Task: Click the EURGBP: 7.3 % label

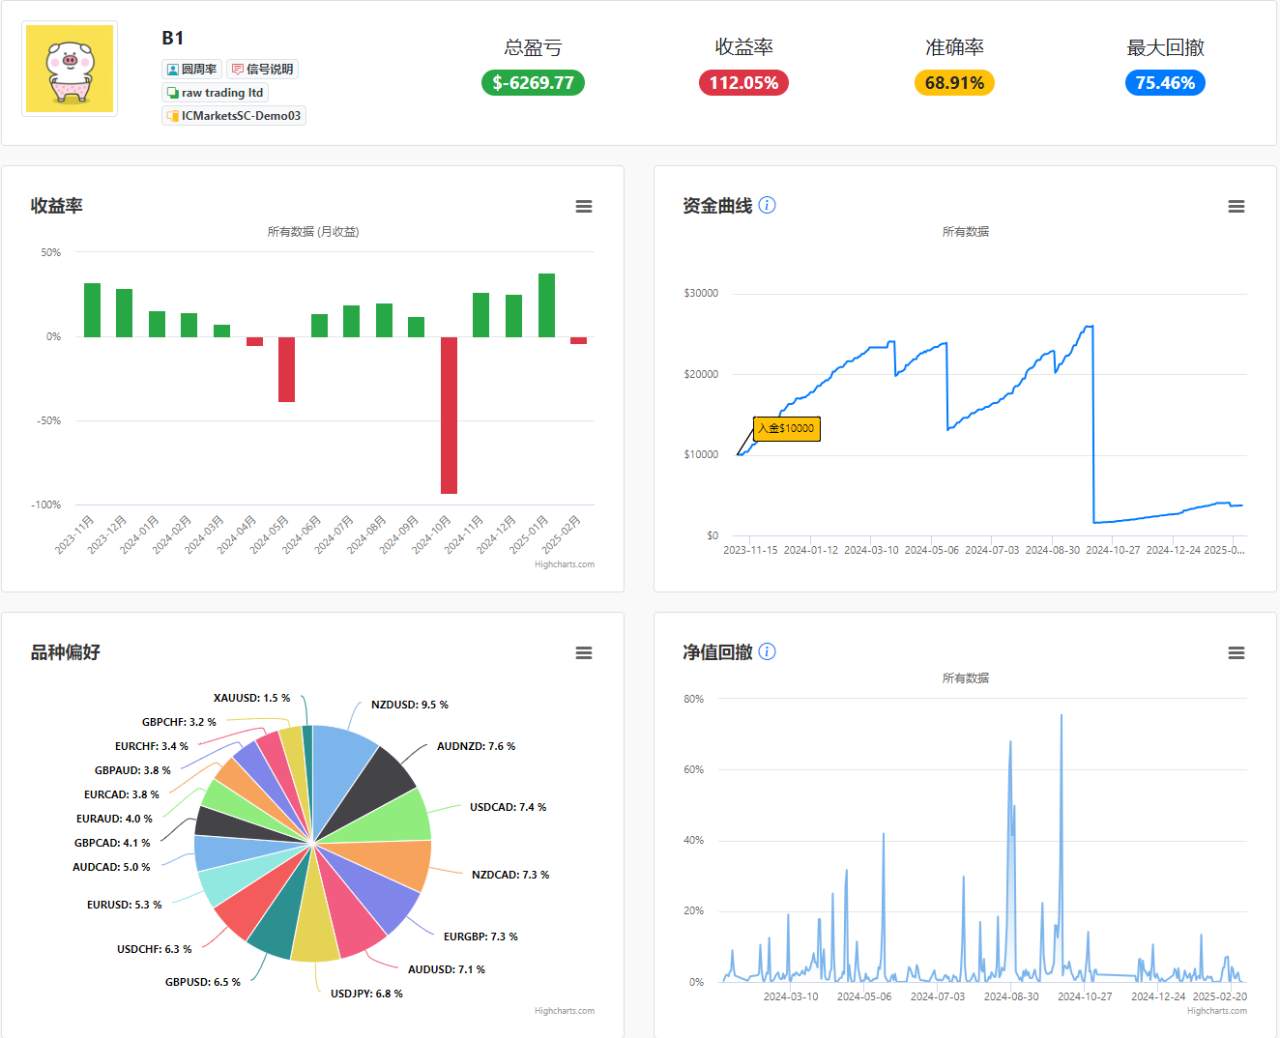Action: [481, 937]
